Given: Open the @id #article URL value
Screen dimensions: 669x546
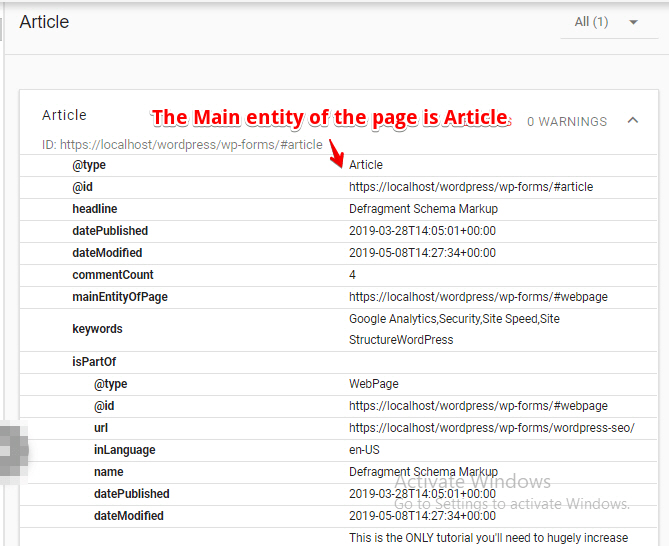Looking at the screenshot, I should click(471, 187).
